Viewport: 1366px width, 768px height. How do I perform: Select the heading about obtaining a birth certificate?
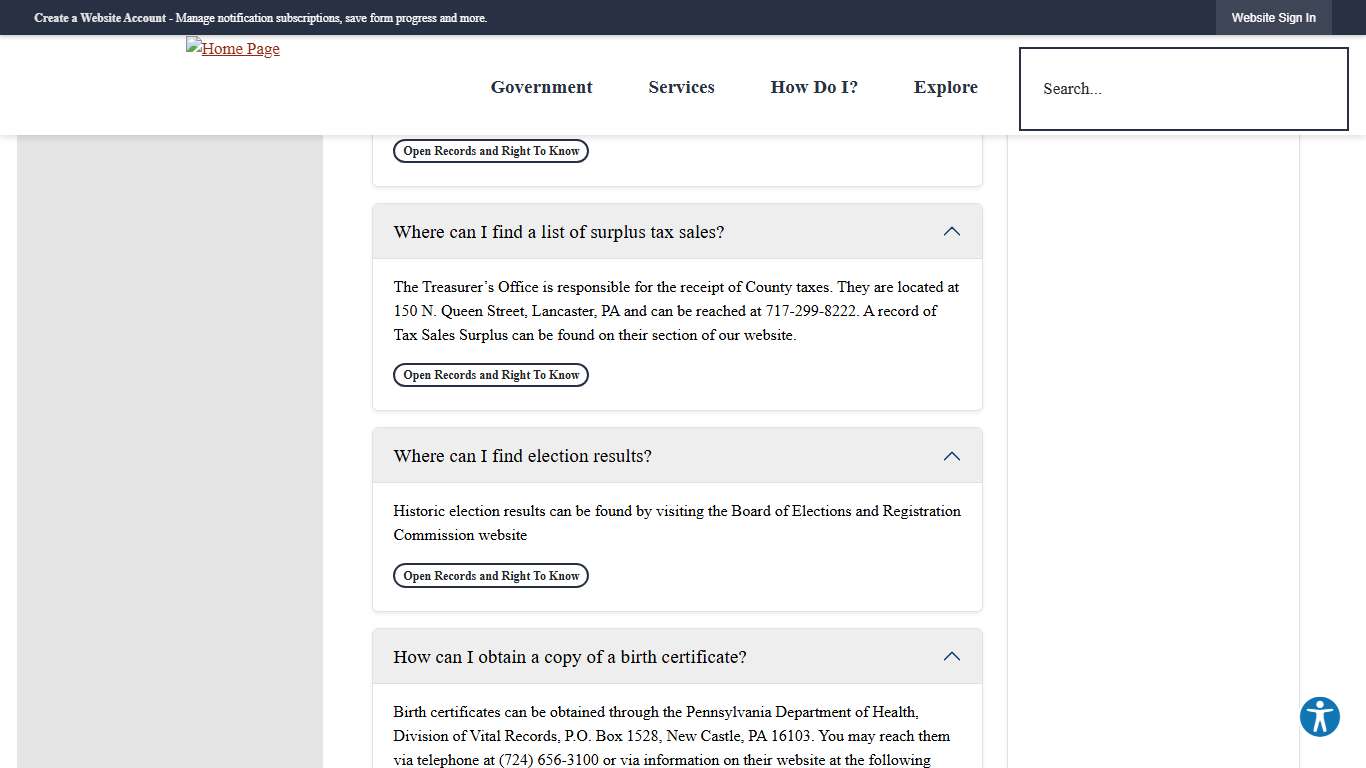(x=569, y=656)
